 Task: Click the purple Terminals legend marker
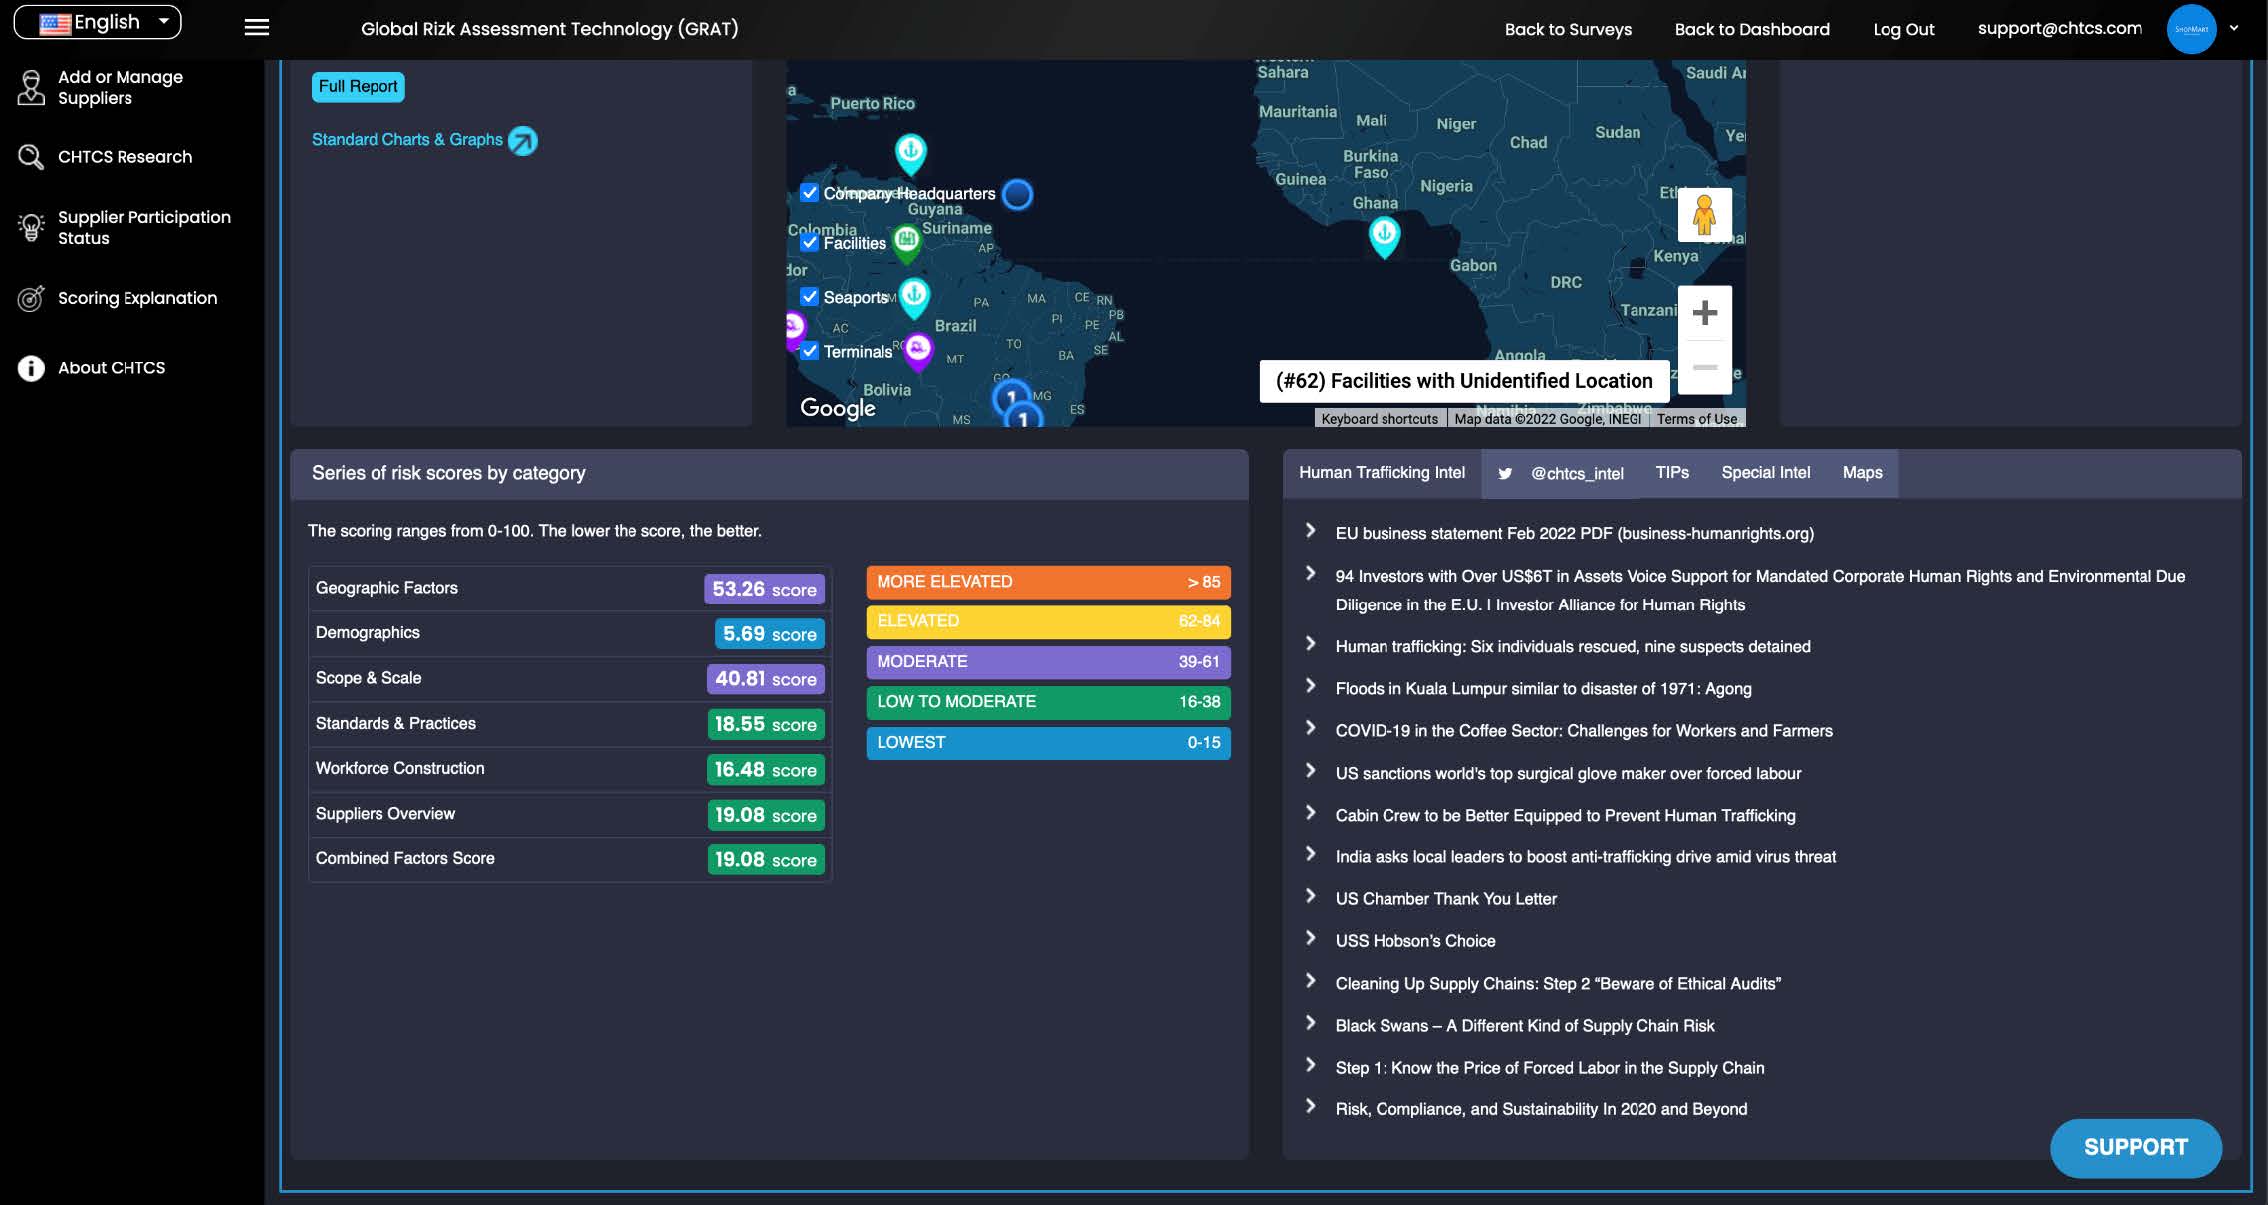pos(918,351)
